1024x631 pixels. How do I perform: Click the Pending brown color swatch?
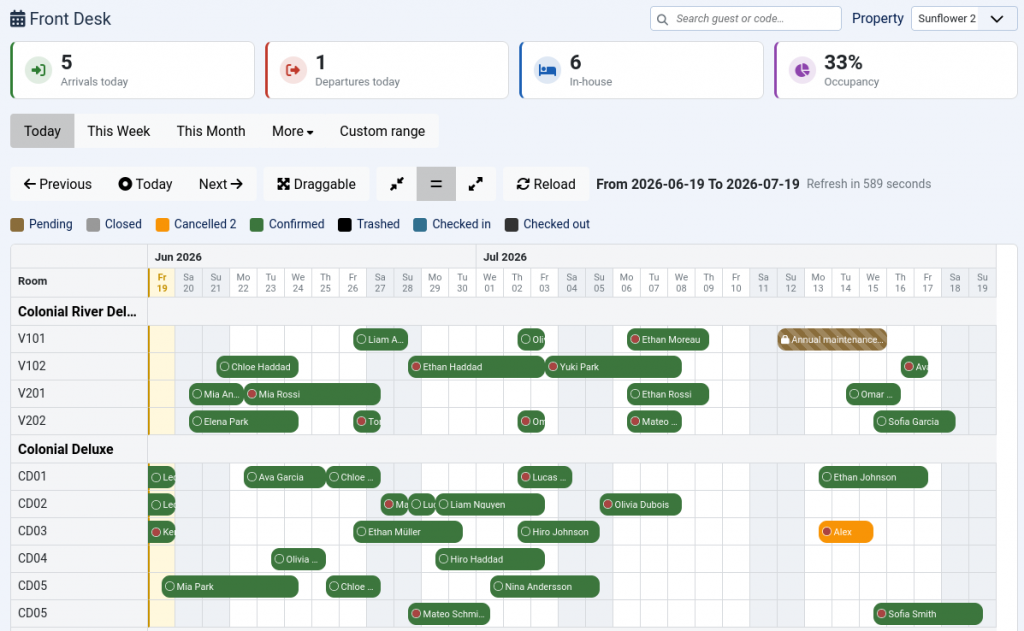(17, 225)
